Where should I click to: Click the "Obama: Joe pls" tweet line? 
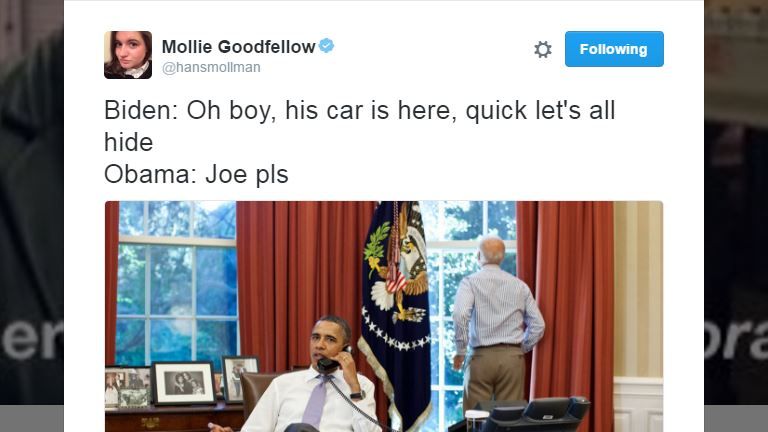pos(196,174)
